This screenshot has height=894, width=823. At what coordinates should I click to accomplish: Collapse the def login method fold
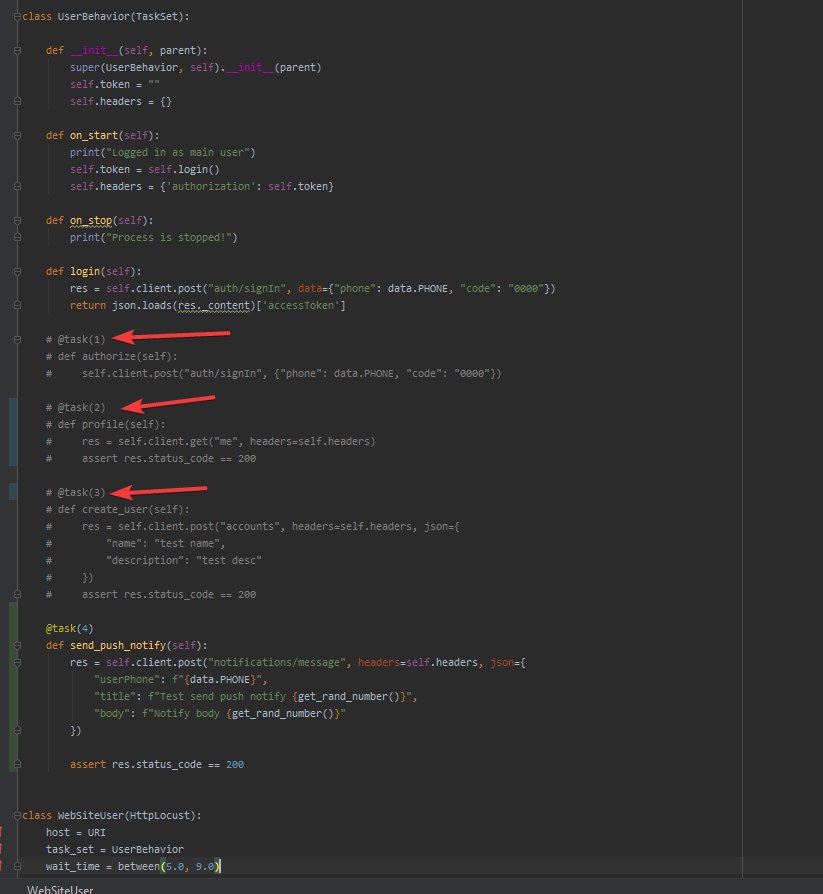pos(17,271)
